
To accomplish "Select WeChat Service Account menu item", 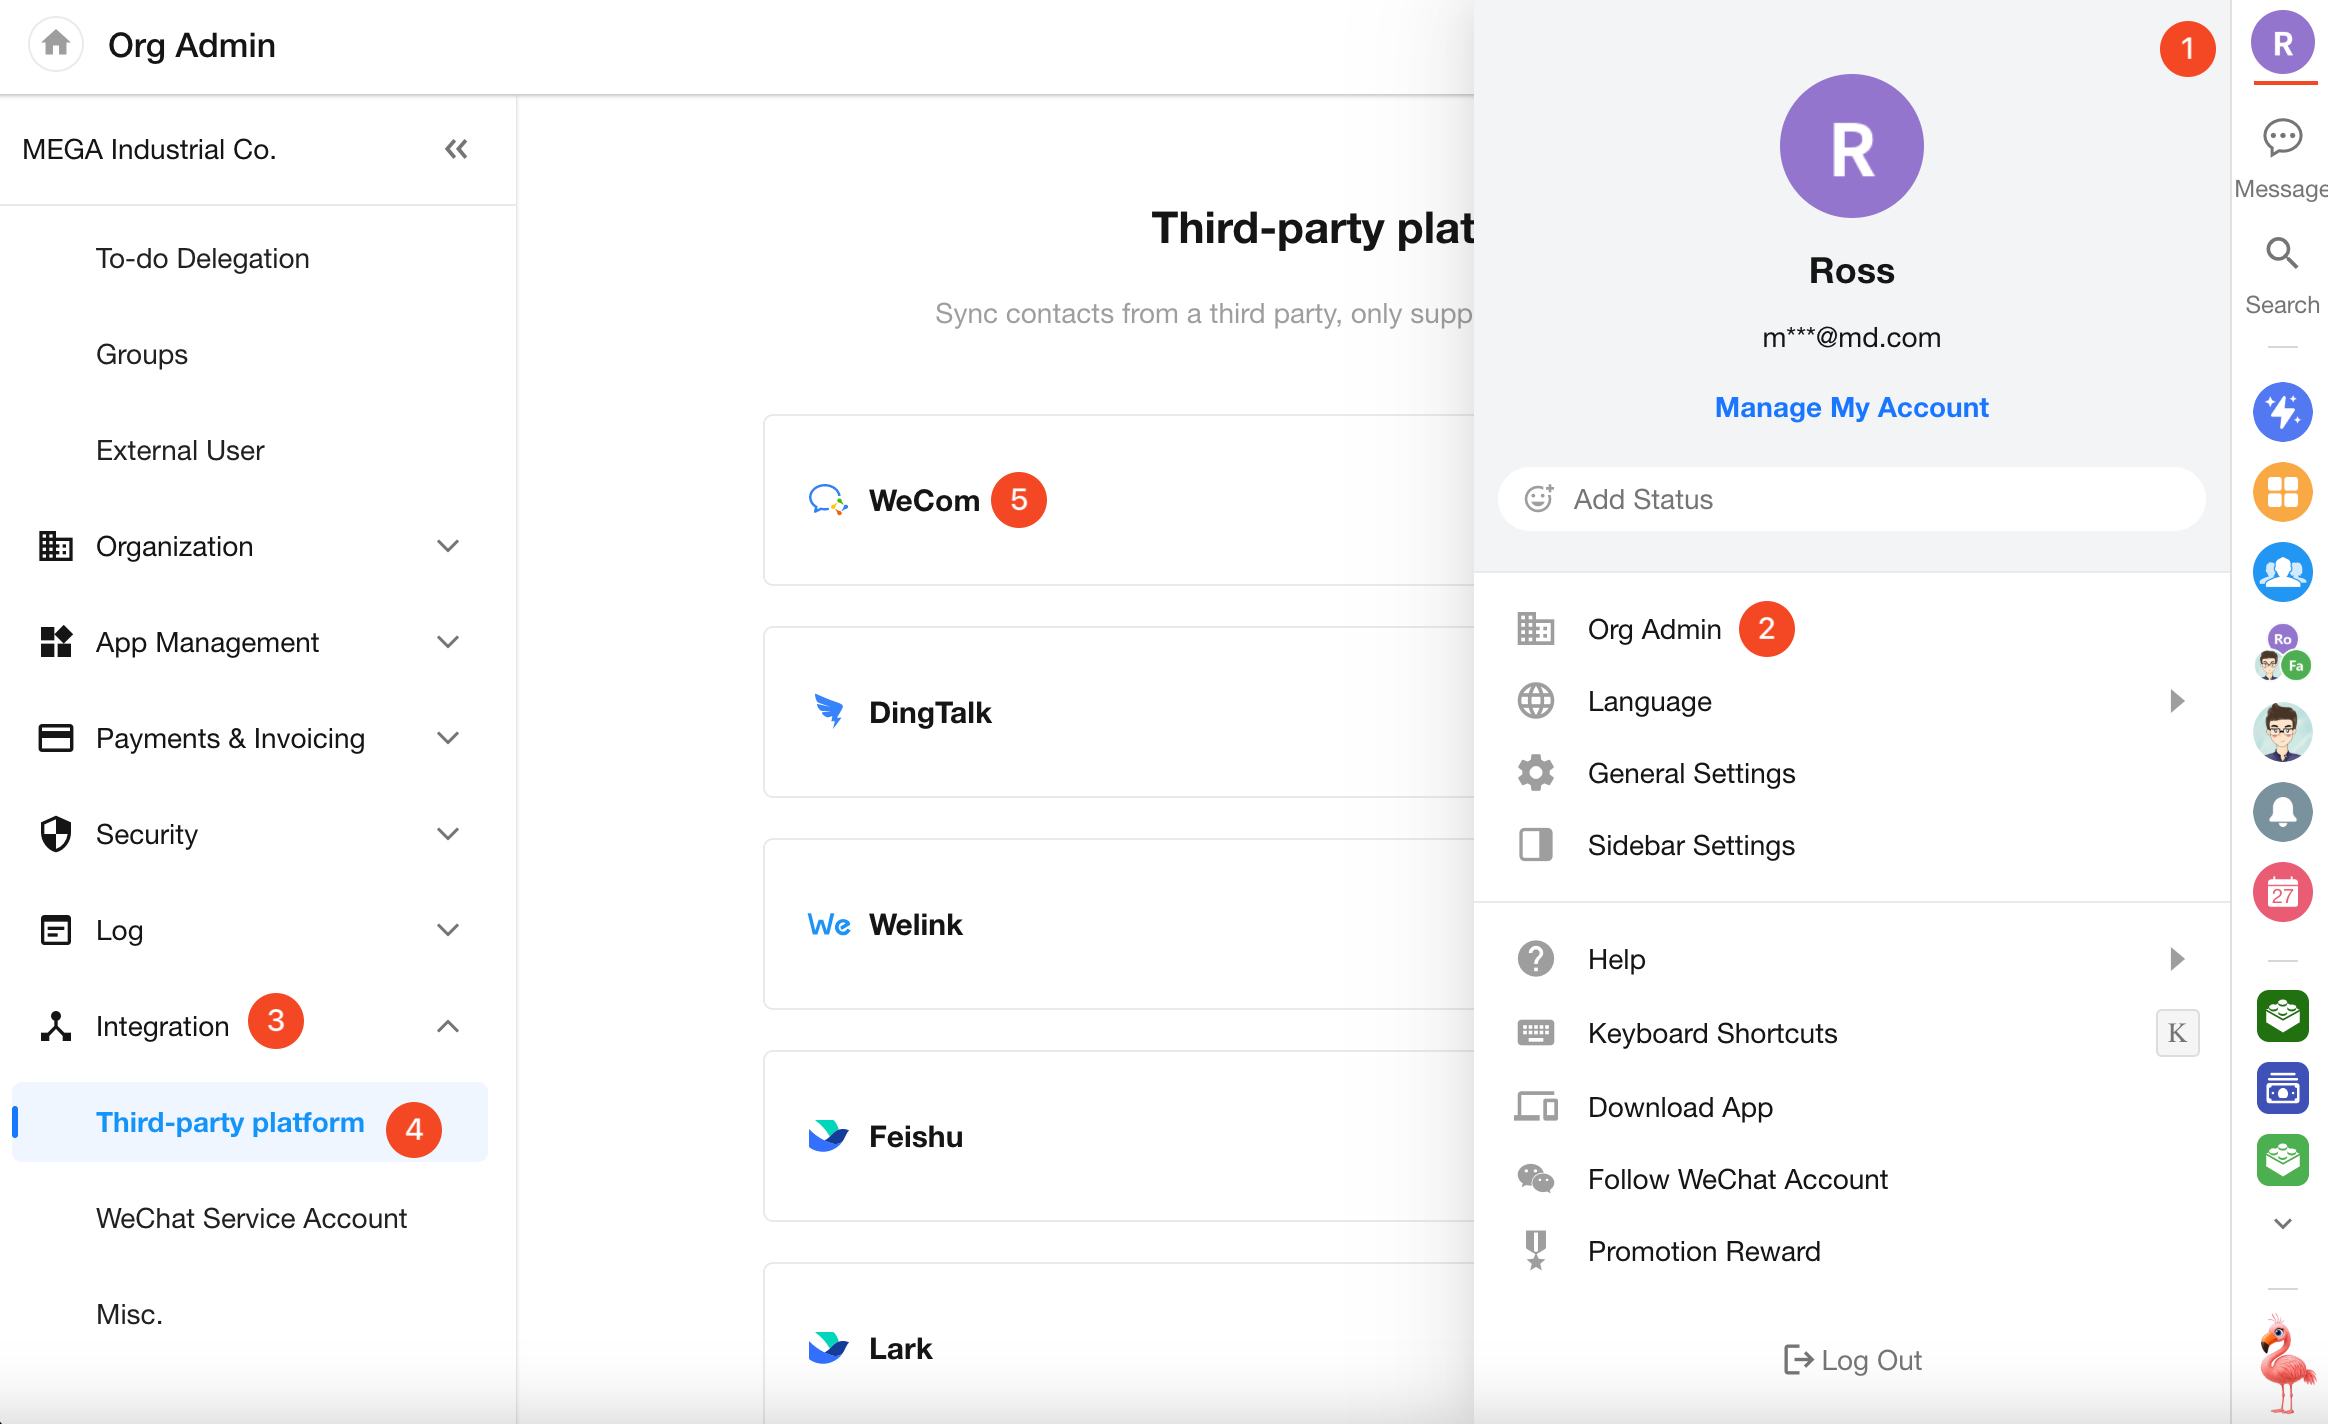I will (251, 1218).
